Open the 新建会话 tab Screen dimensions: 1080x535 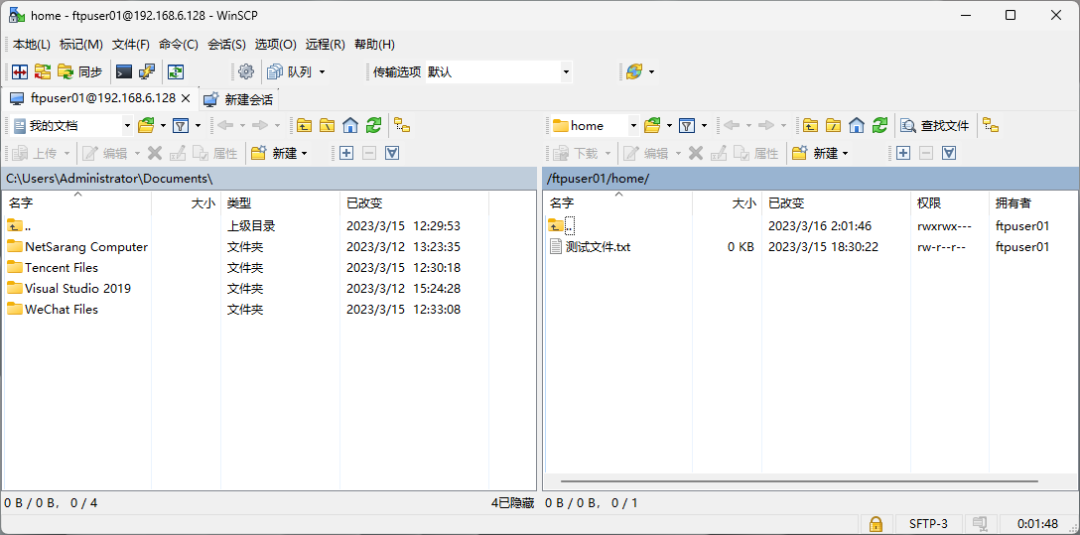click(x=240, y=99)
